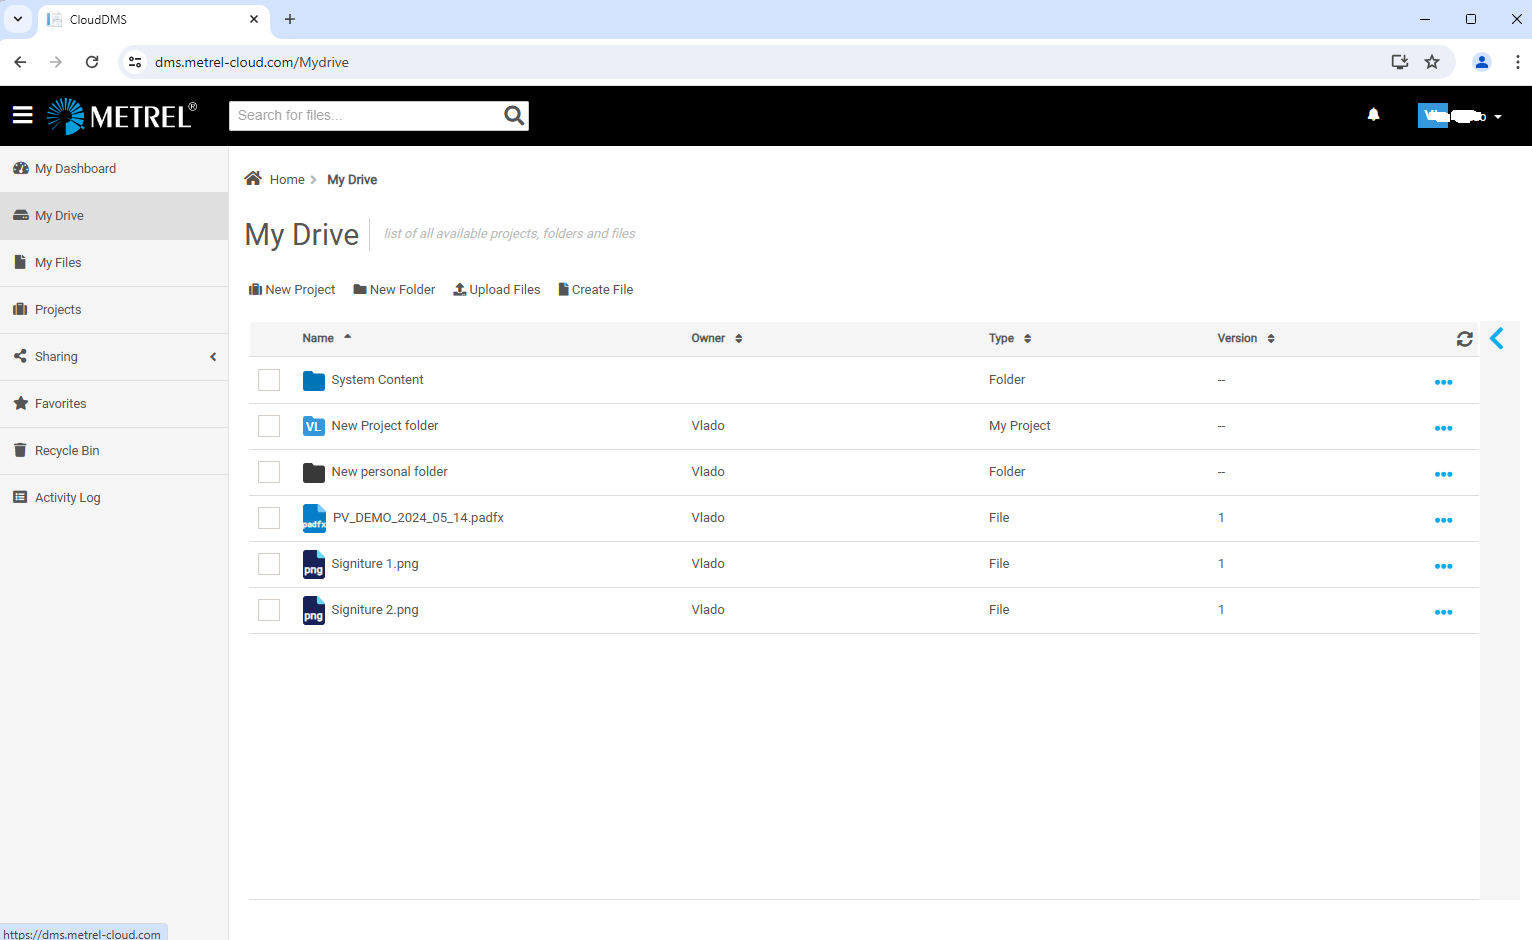Open the user account dropdown
Screen dimensions: 1532x940
coord(1460,116)
